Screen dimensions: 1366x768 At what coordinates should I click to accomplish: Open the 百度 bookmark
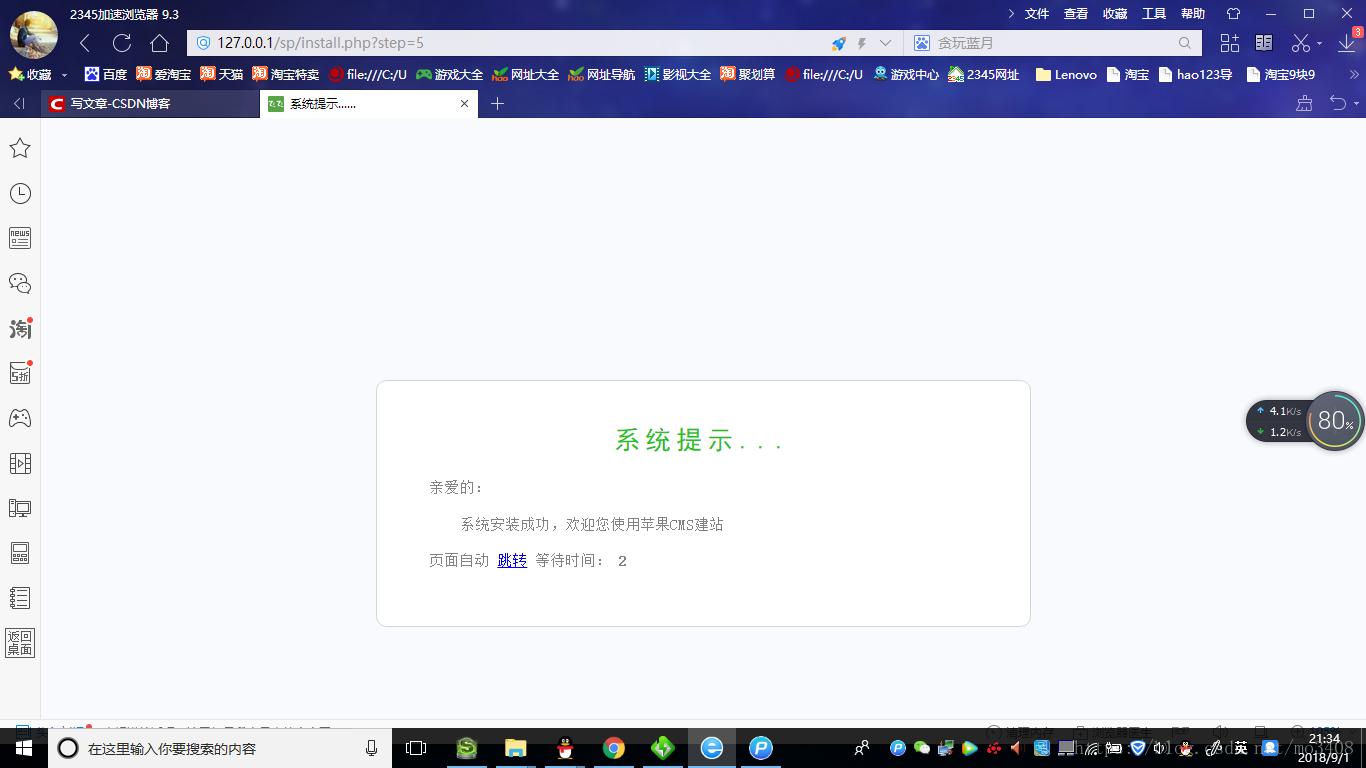click(106, 75)
